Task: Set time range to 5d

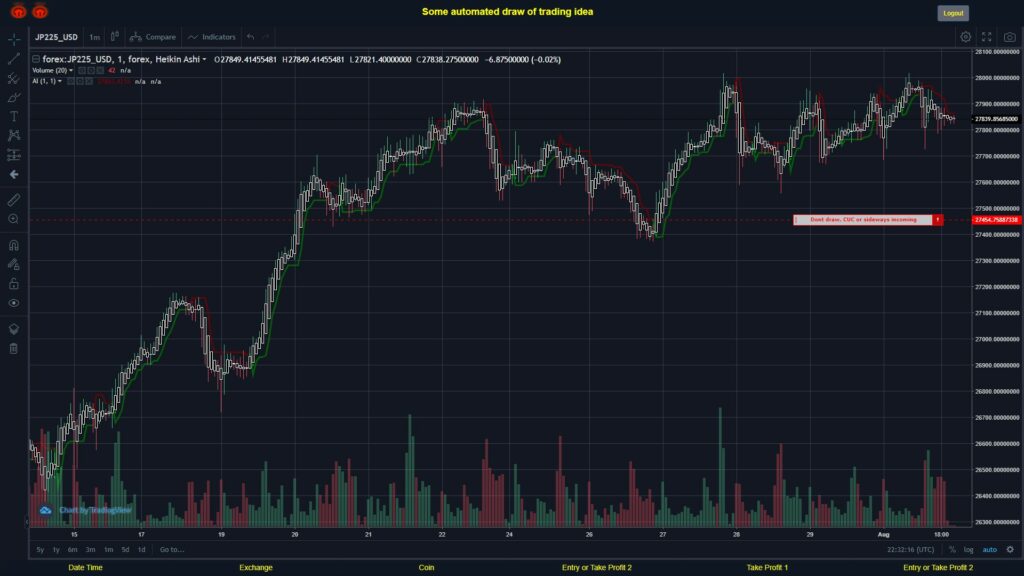Action: (125, 550)
